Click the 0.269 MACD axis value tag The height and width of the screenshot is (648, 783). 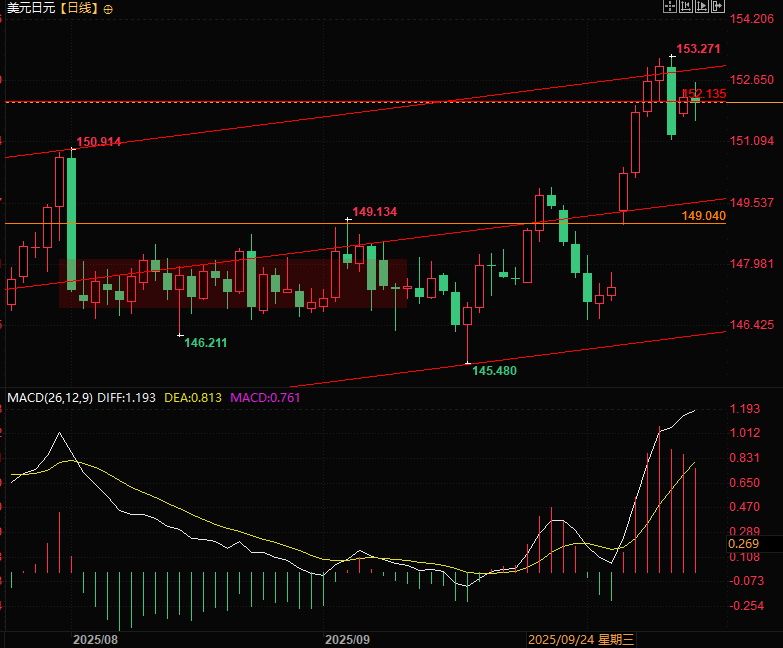tap(744, 544)
